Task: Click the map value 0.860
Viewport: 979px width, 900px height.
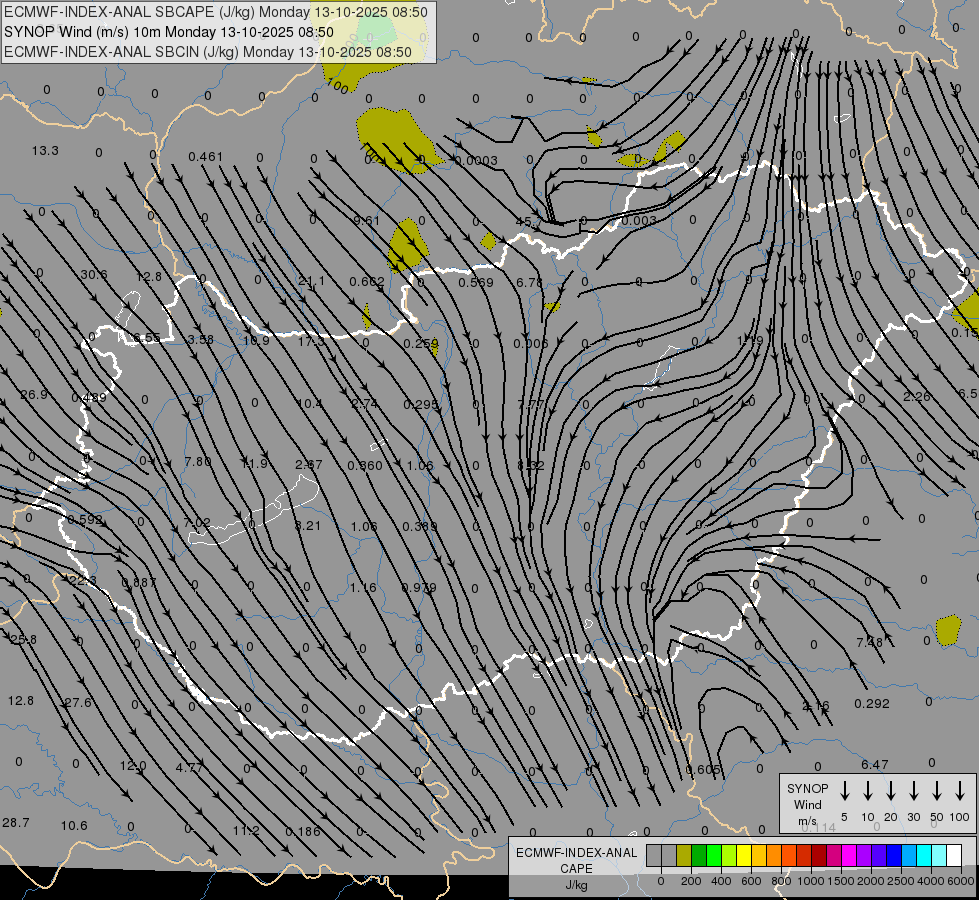Action: [365, 465]
